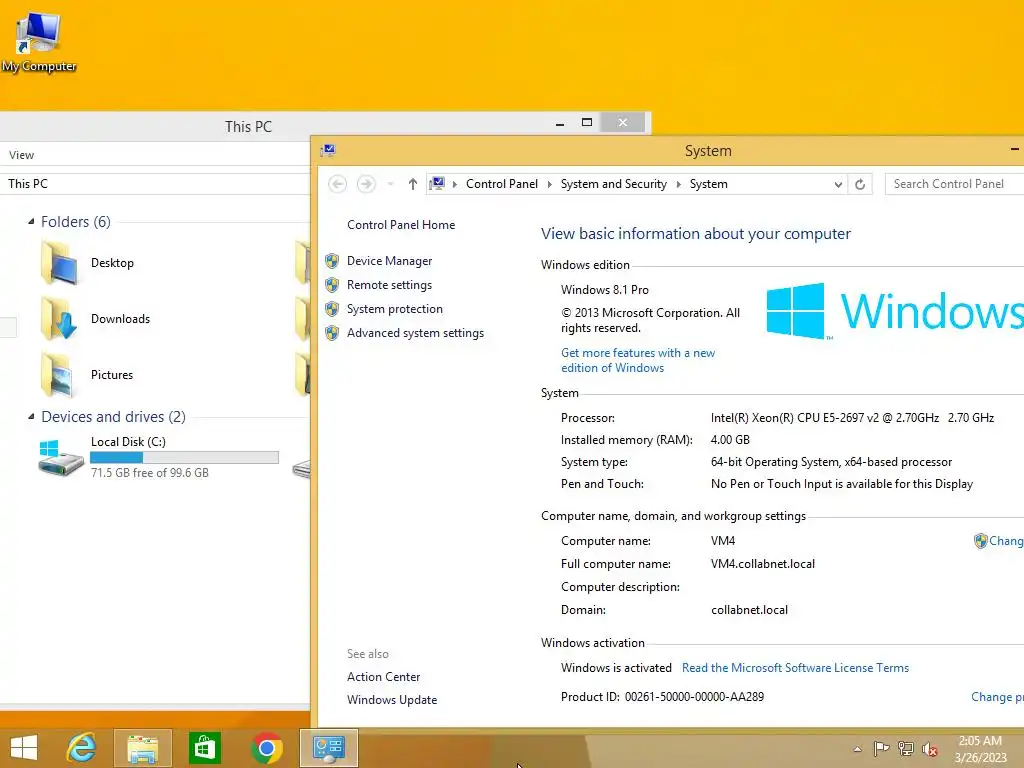Open the View tab in This PC
1024x768 pixels.
(22, 155)
